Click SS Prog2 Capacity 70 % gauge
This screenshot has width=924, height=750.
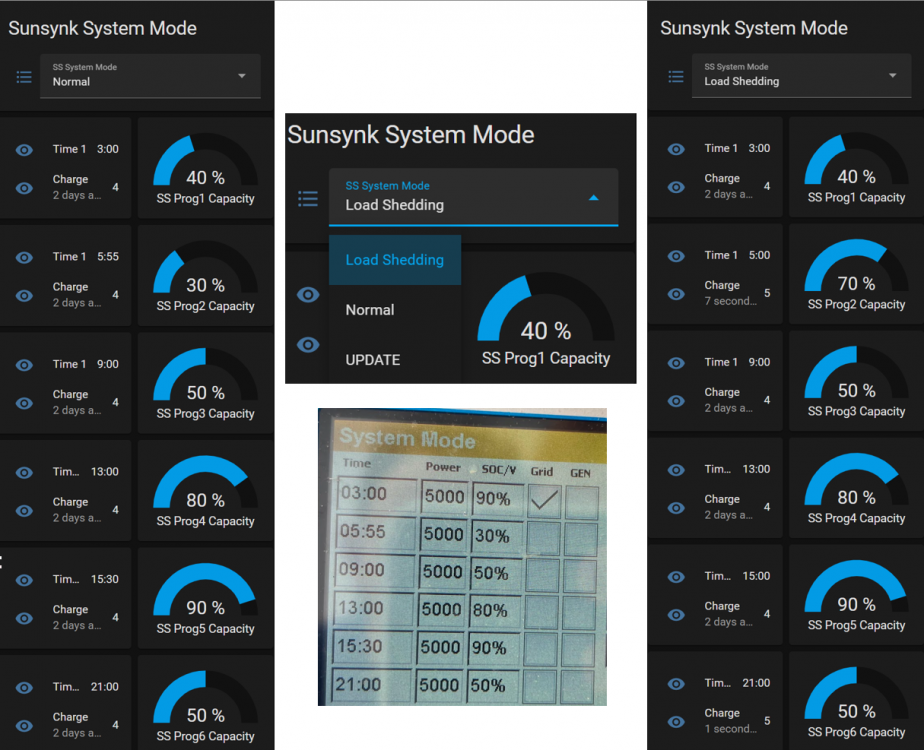(856, 274)
